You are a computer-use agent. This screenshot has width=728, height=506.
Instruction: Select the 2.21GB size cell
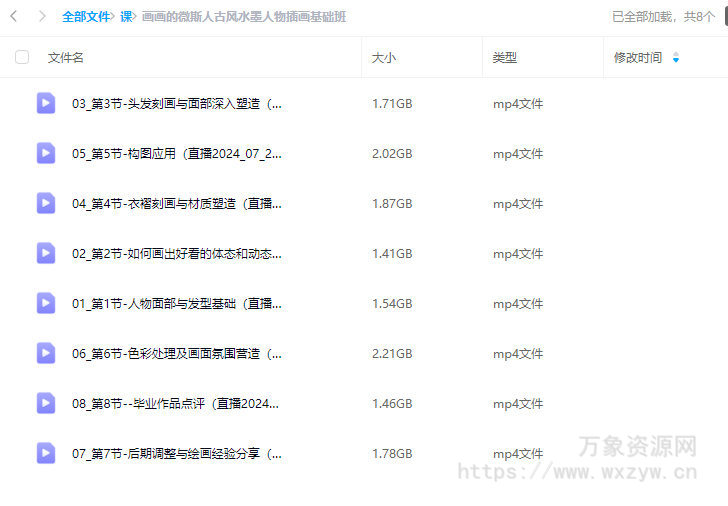[x=392, y=354]
